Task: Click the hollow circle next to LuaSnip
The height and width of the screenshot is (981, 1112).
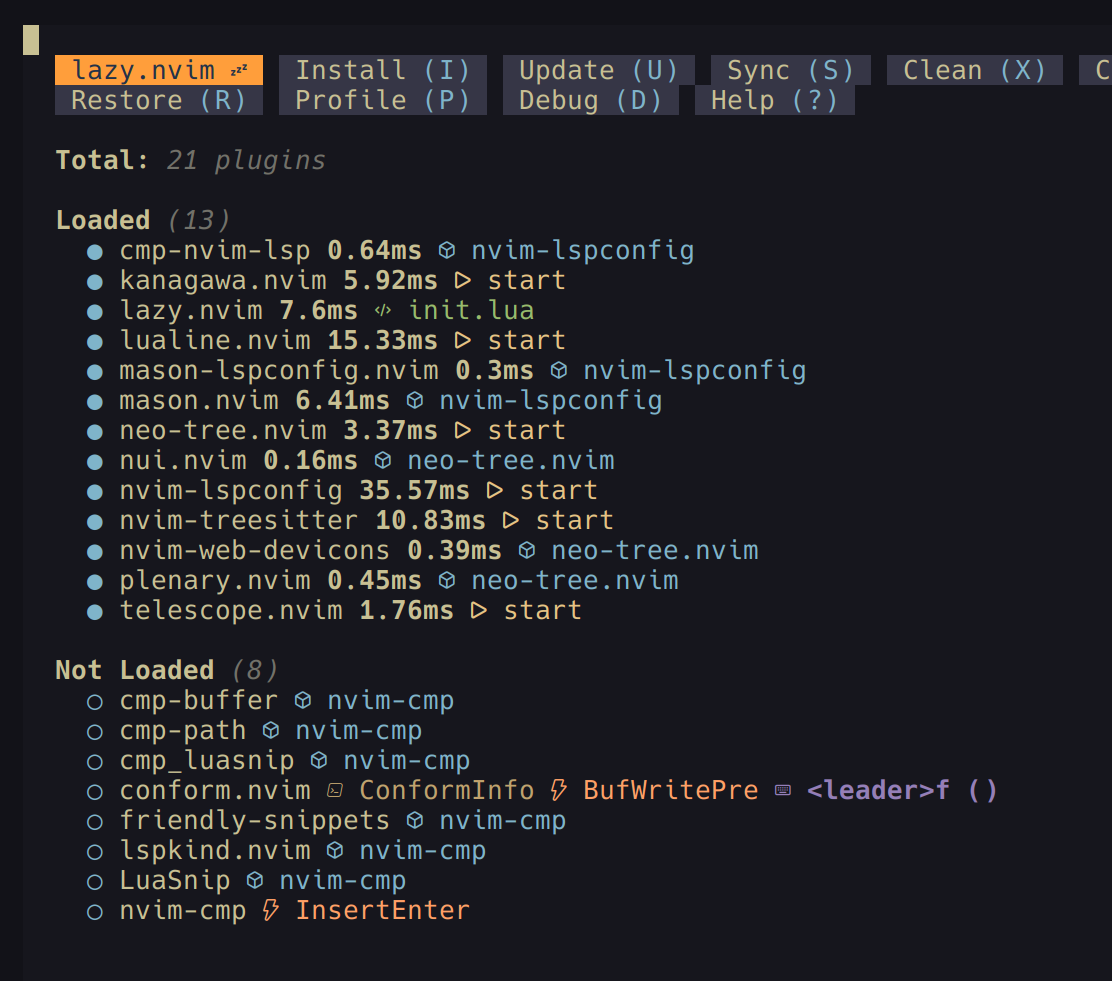Action: point(94,882)
